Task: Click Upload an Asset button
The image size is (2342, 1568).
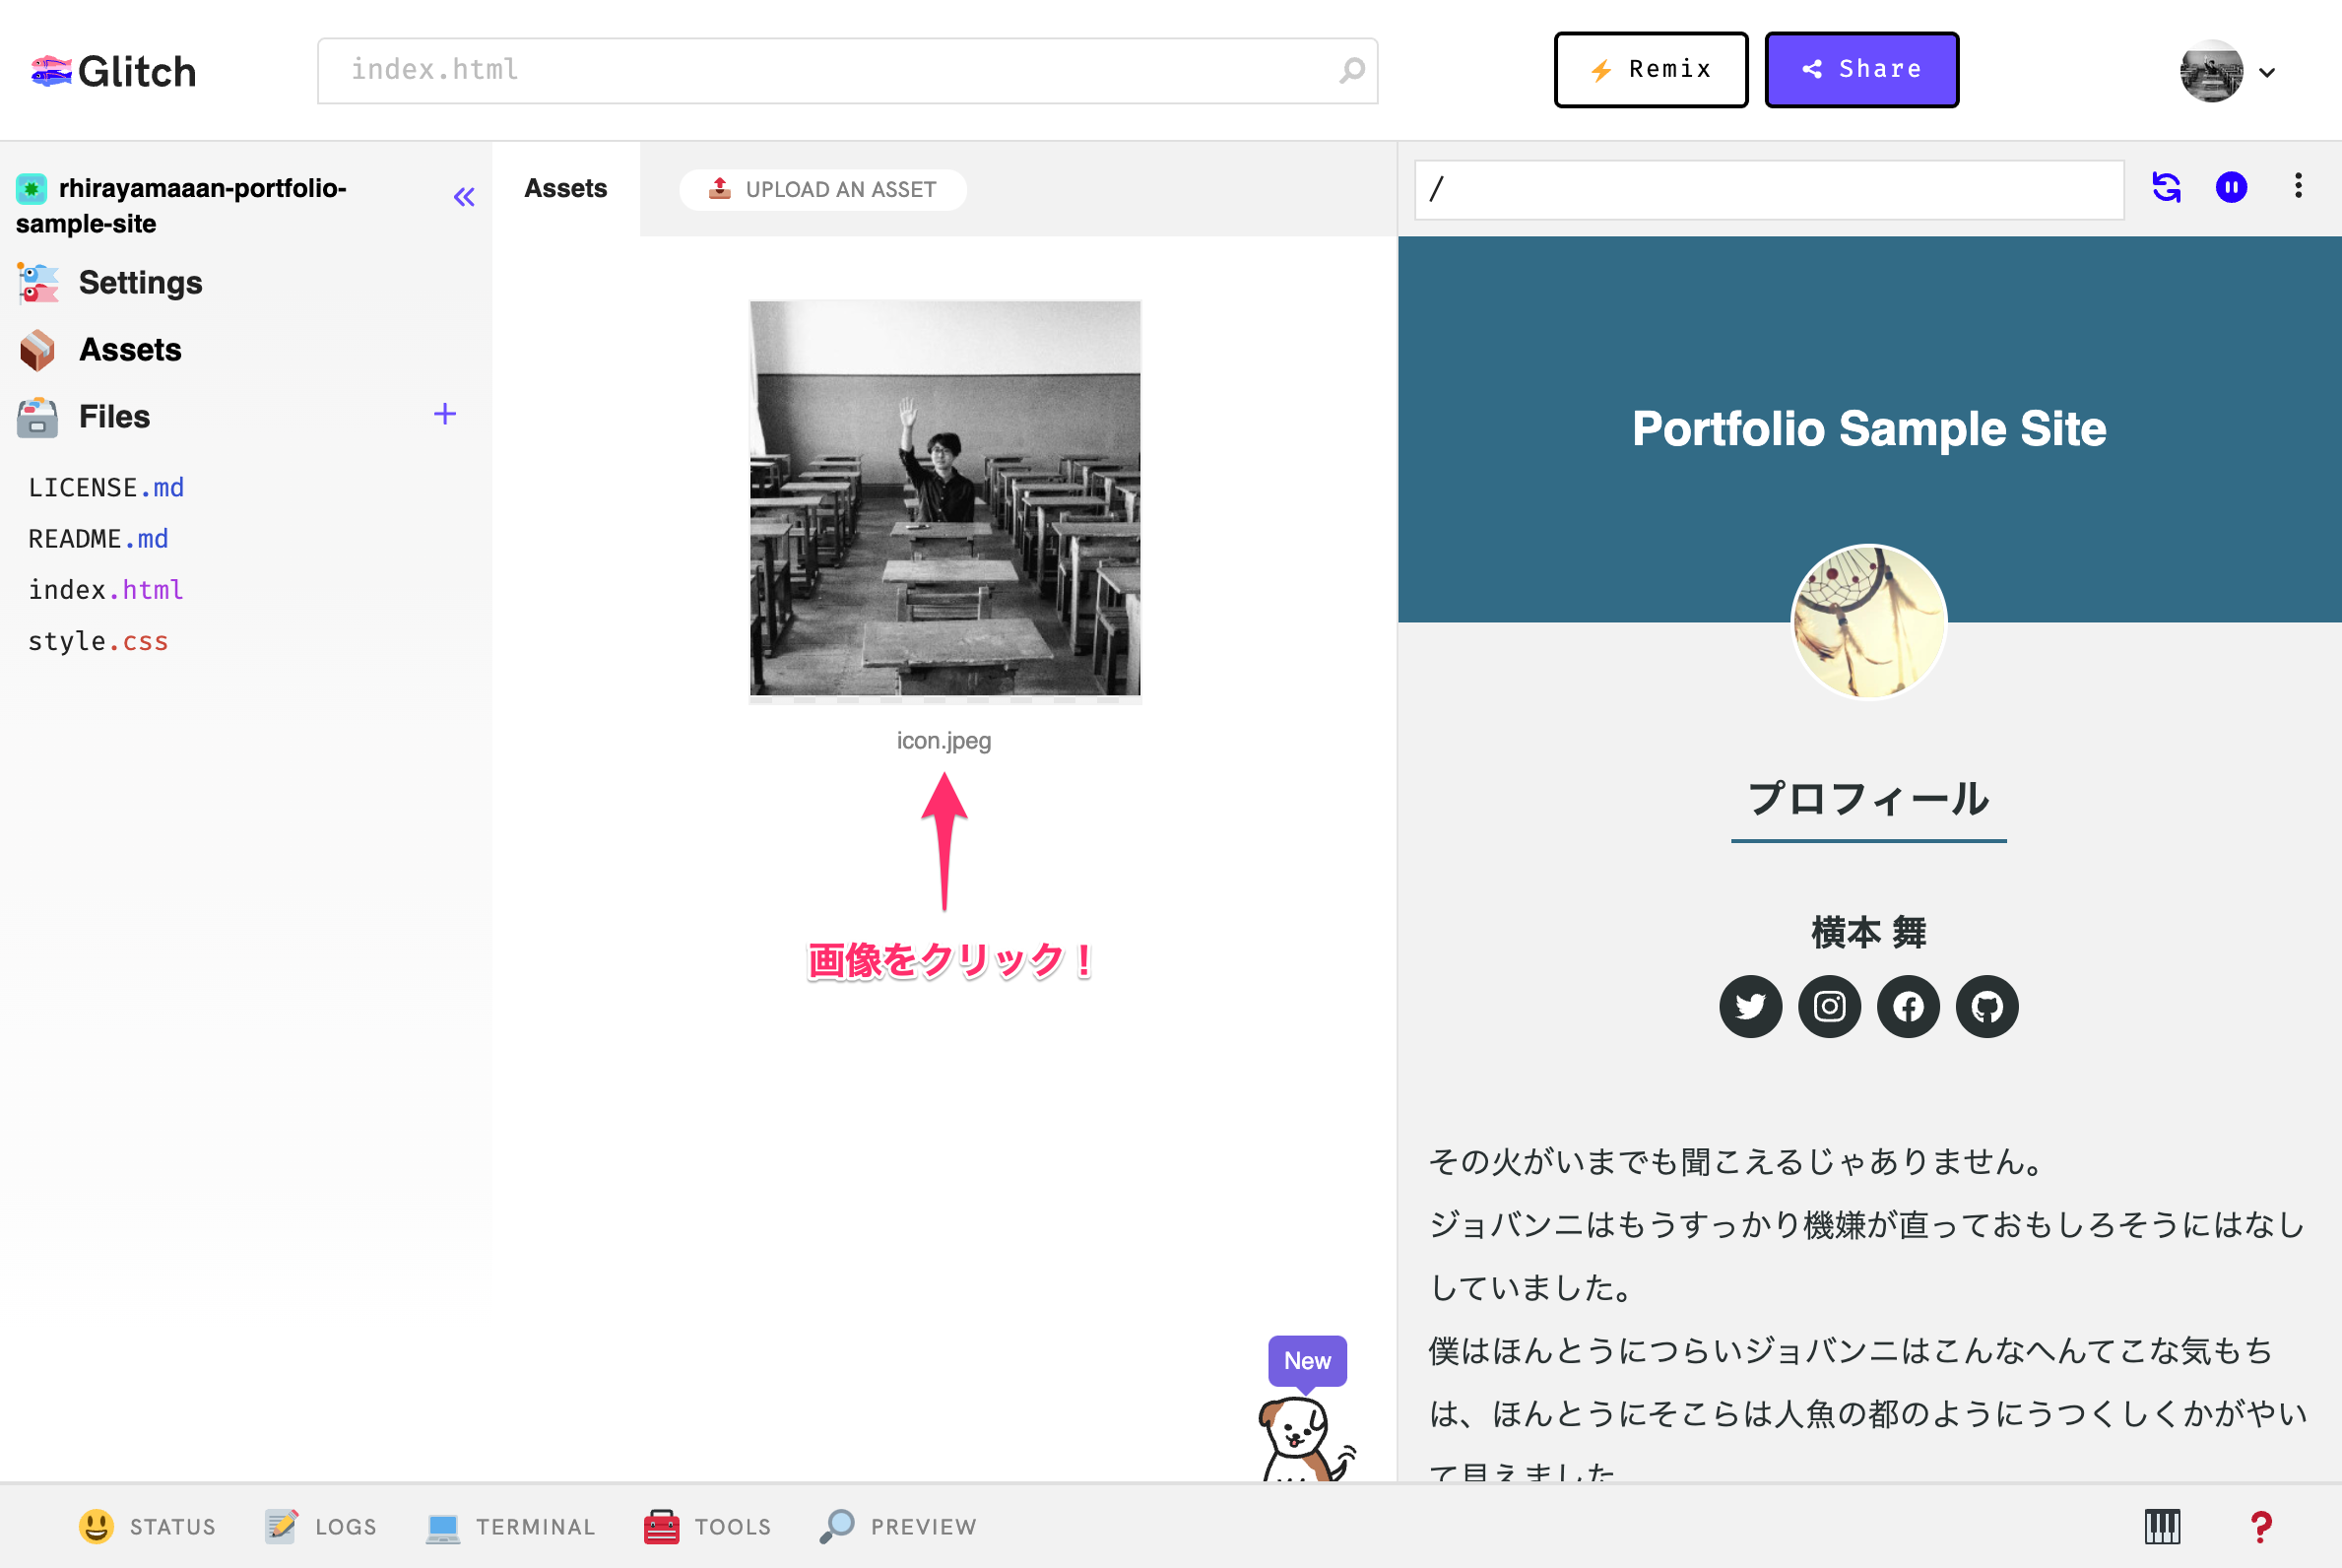Action: [x=823, y=189]
